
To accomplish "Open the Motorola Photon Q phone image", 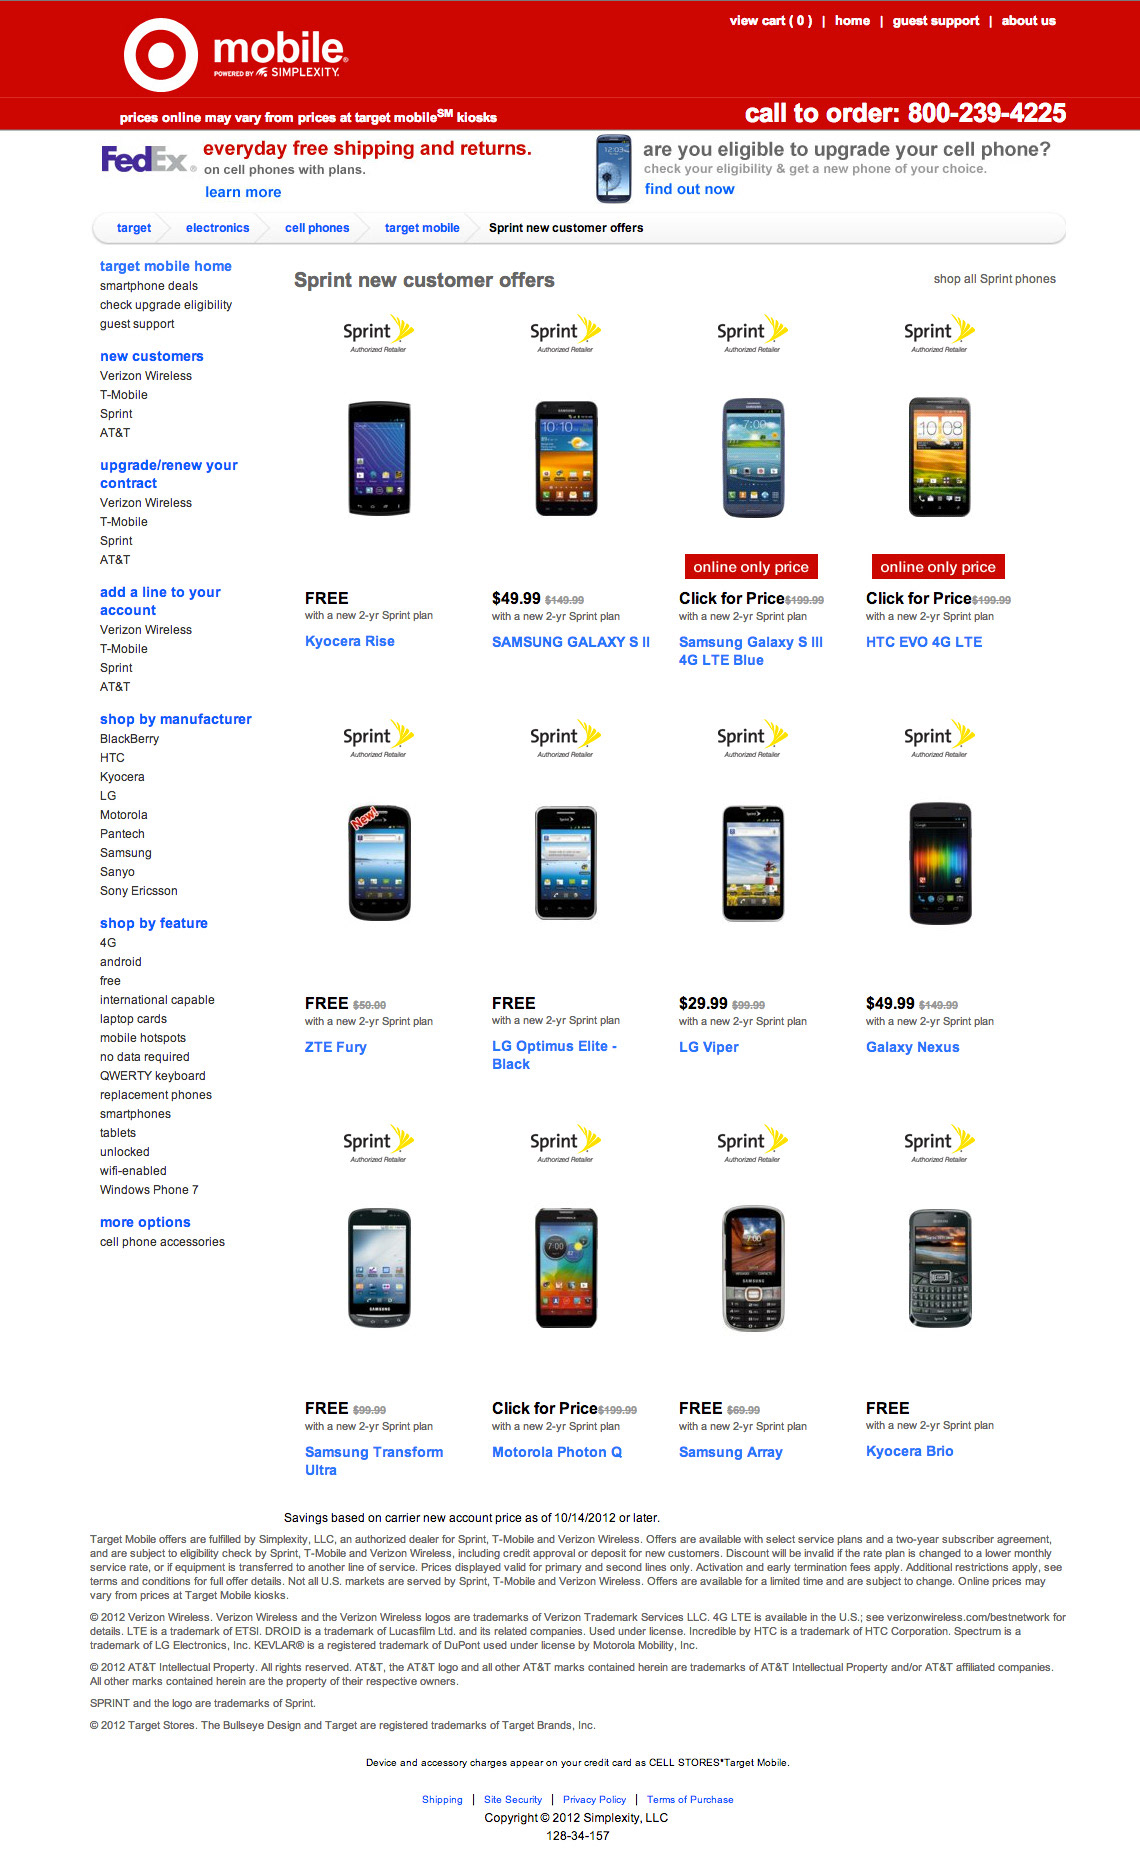I will [x=566, y=1268].
